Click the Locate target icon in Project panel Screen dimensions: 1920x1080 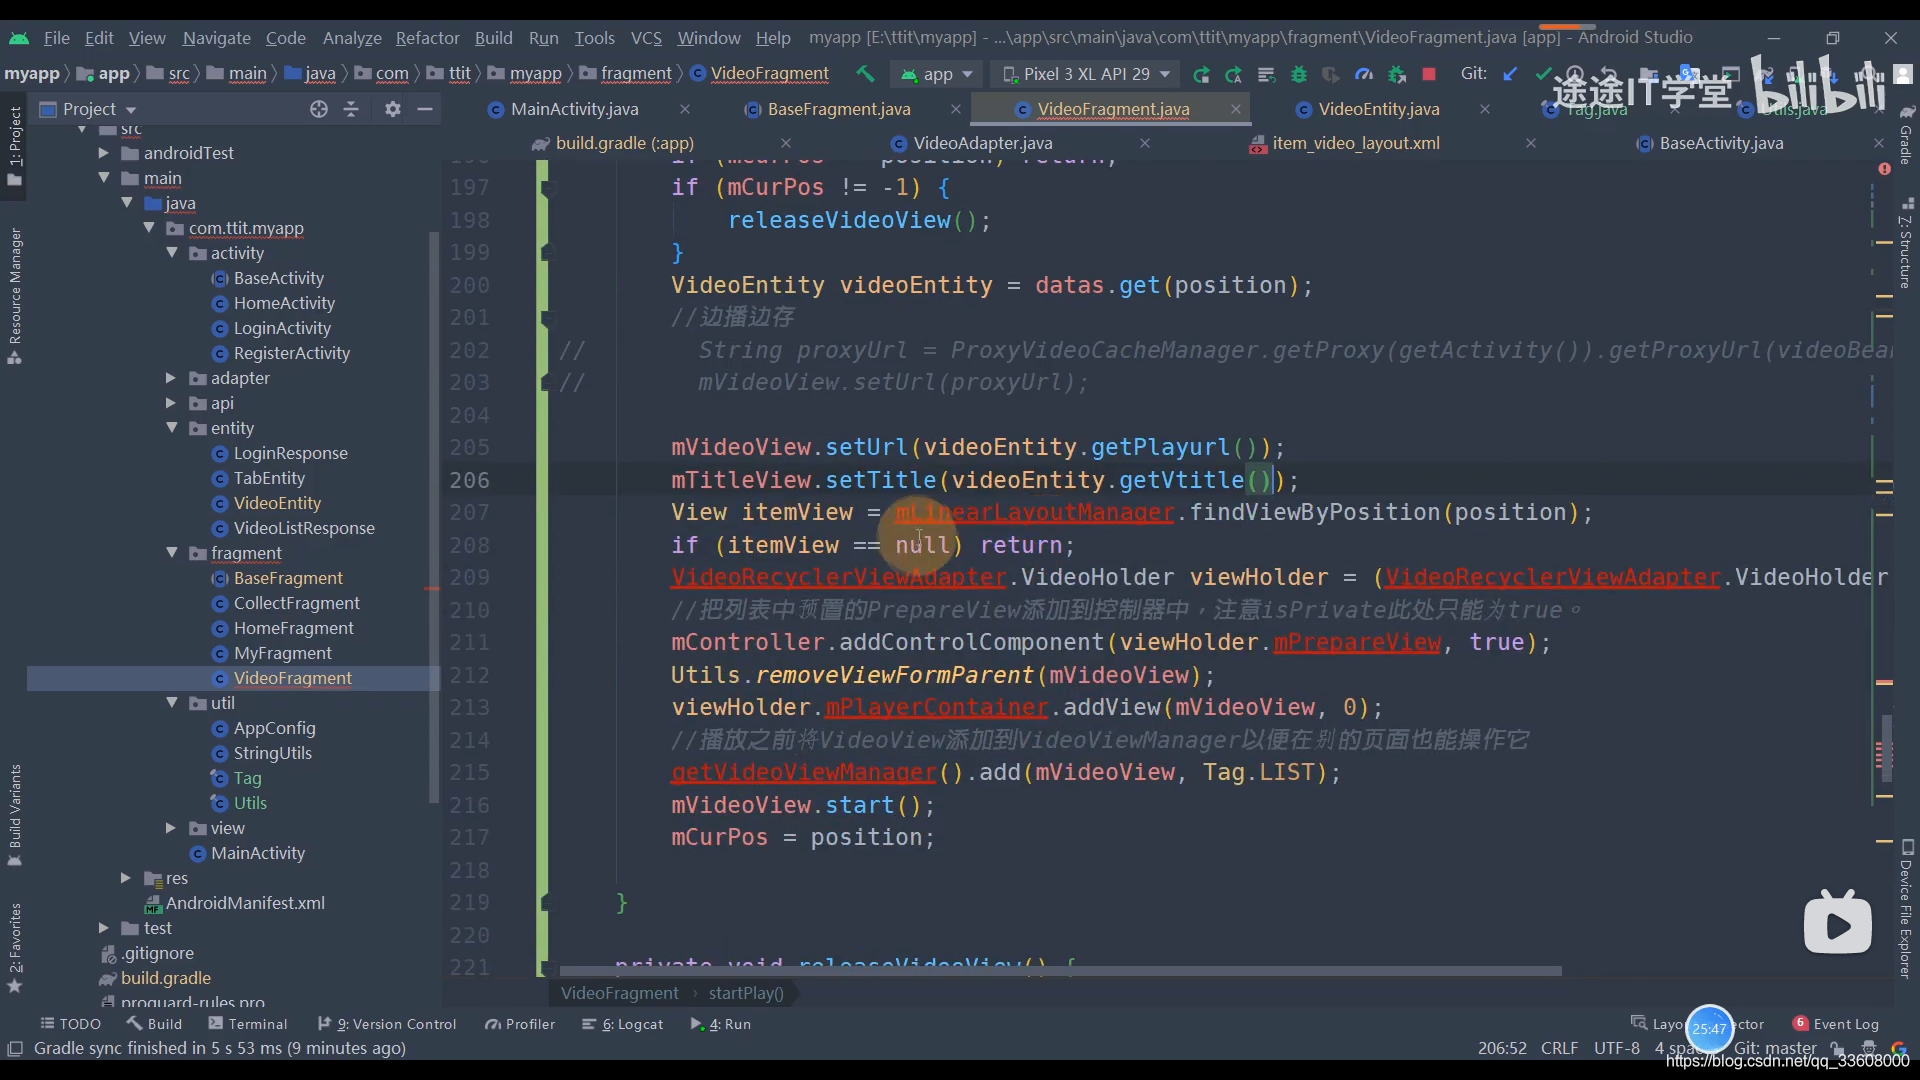pyautogui.click(x=318, y=109)
